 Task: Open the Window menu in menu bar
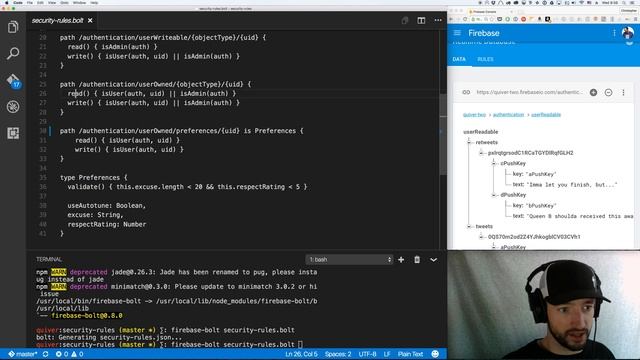[x=79, y=2]
